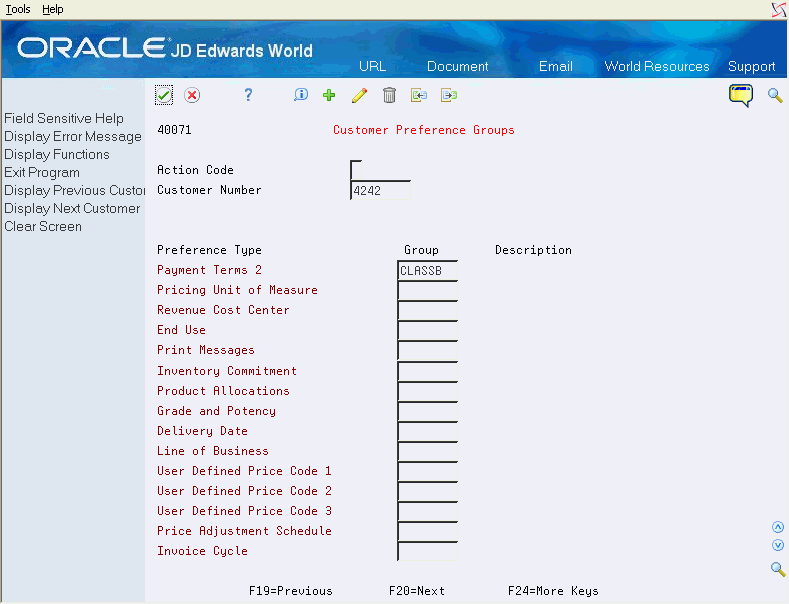Click Print Messages group field

428,351
